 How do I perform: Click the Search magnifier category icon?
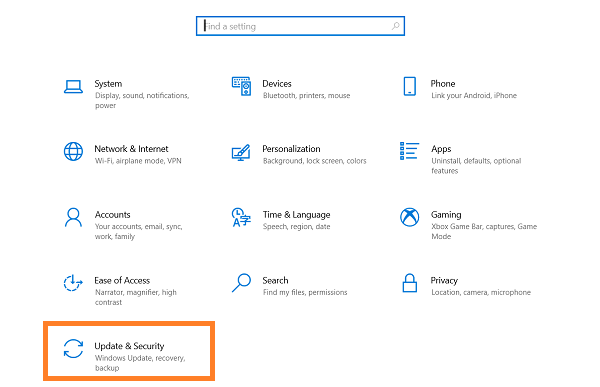(x=241, y=283)
